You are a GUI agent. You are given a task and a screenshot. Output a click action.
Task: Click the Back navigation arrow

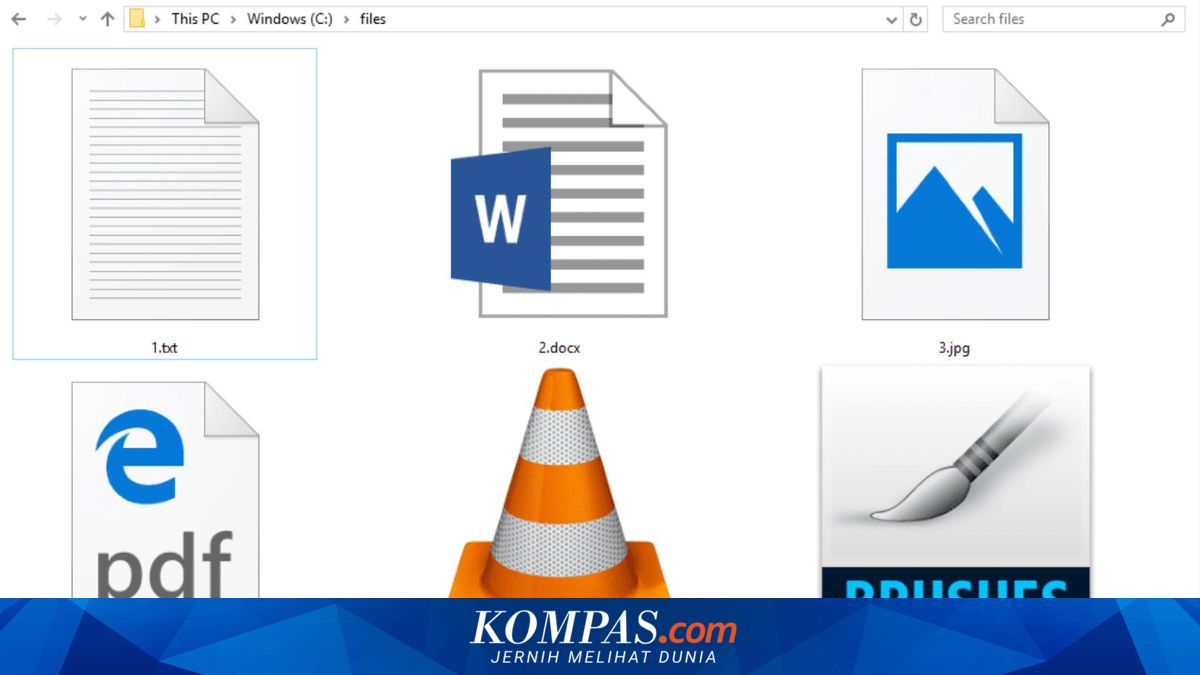pos(18,19)
